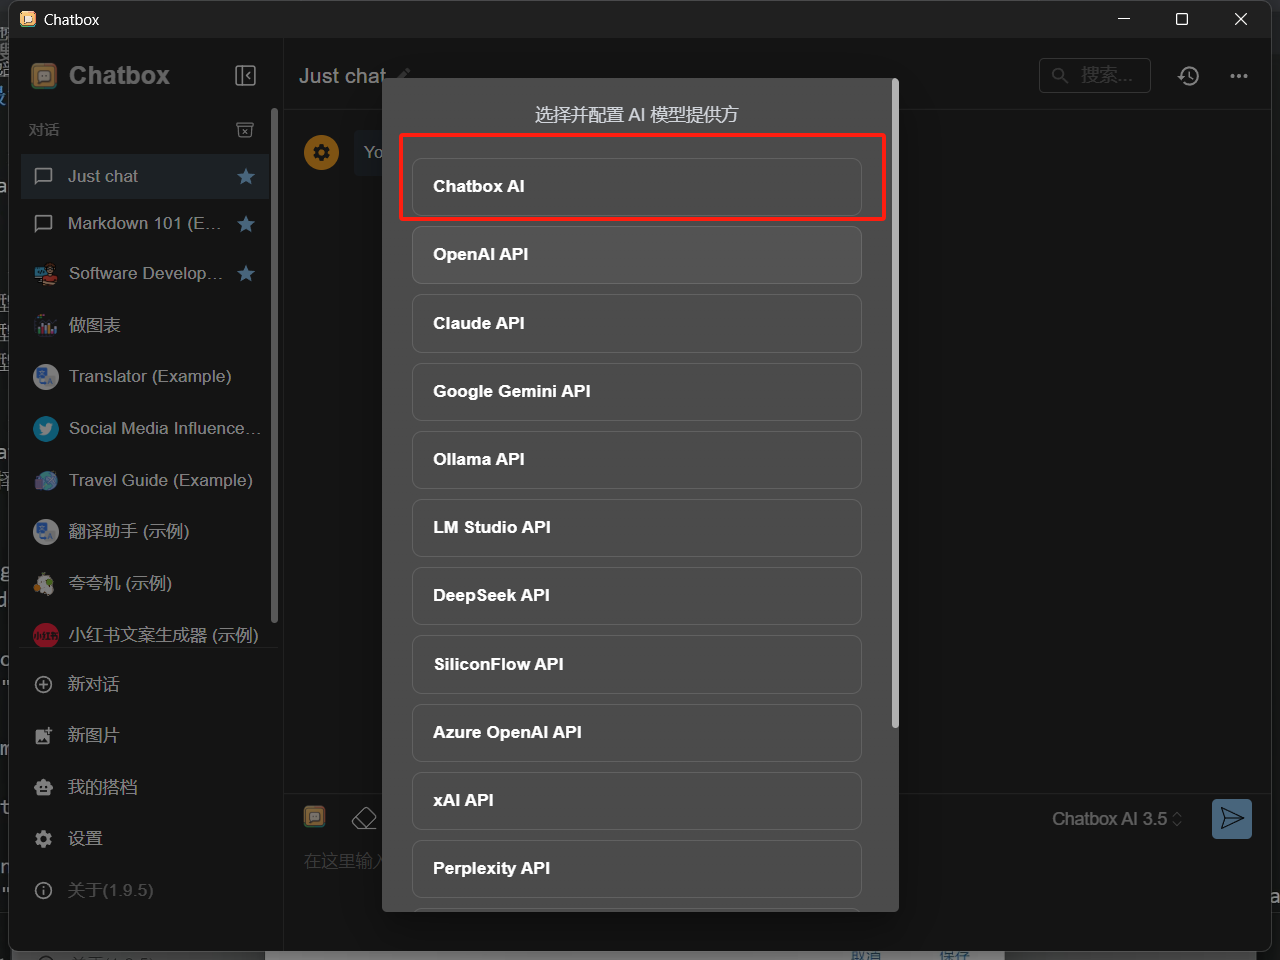Screen dimensions: 1280x960
Task: Select Google Gemini API provider
Action: point(637,392)
